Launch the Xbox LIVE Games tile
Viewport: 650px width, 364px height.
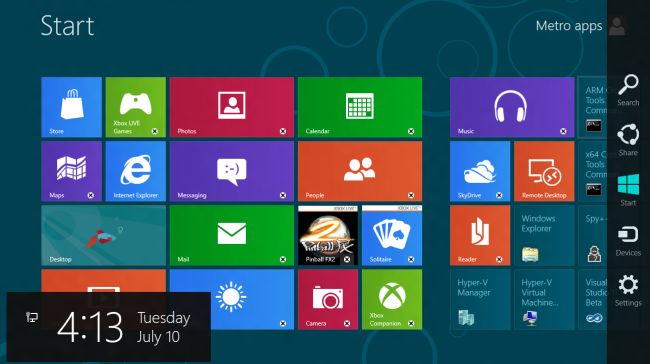point(136,107)
